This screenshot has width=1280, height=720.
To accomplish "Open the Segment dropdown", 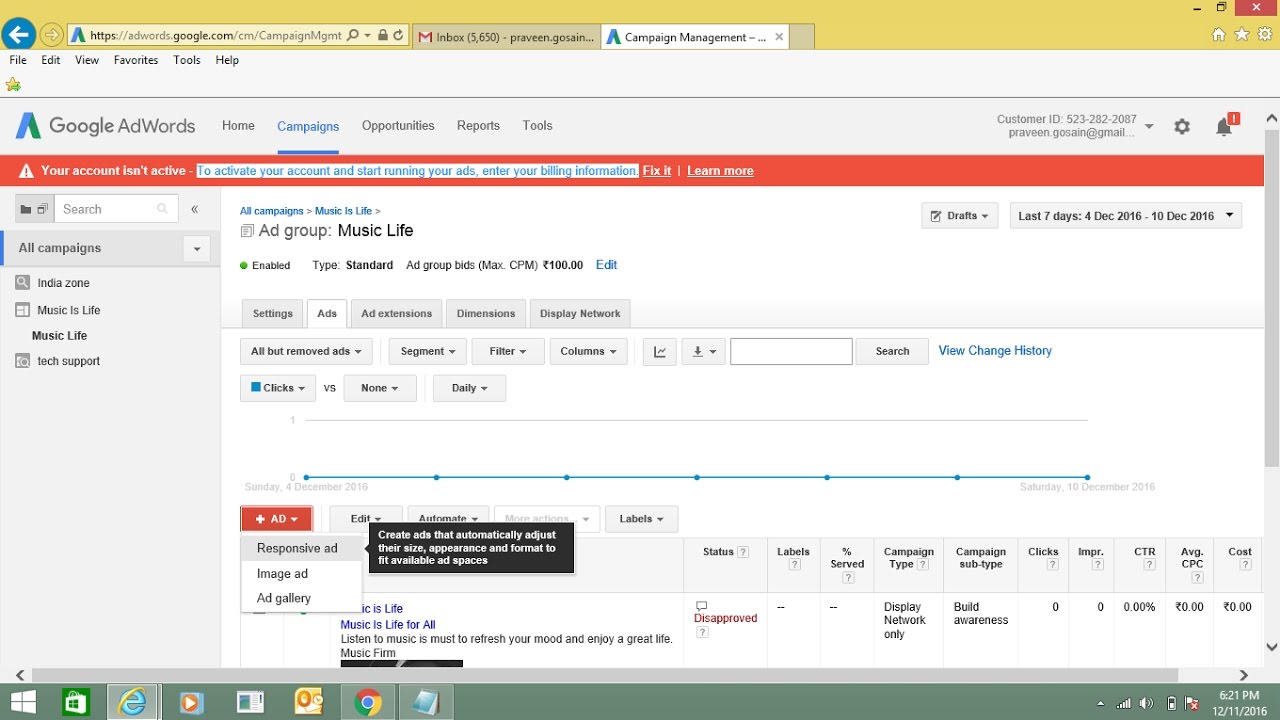I will click(x=428, y=351).
